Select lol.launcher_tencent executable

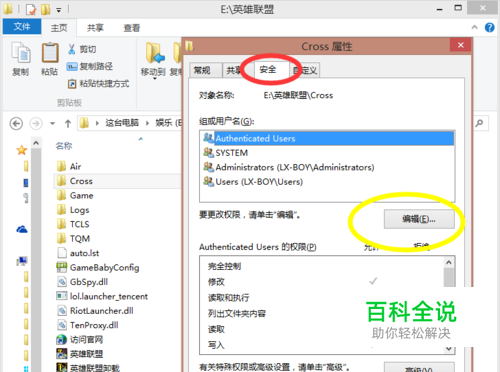coord(102,296)
